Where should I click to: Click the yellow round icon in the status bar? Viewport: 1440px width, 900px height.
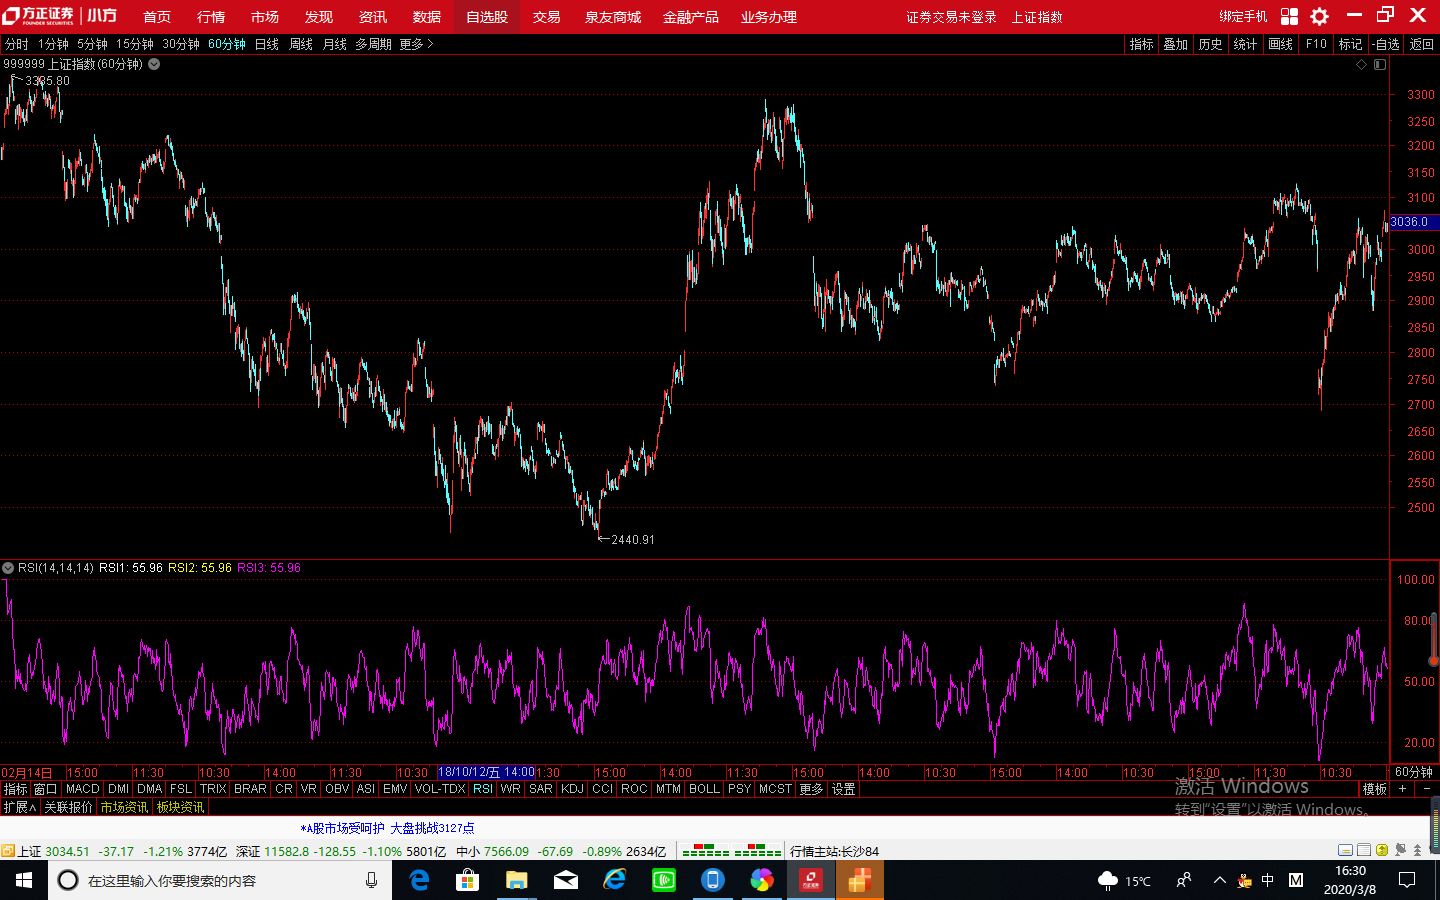click(x=1382, y=850)
